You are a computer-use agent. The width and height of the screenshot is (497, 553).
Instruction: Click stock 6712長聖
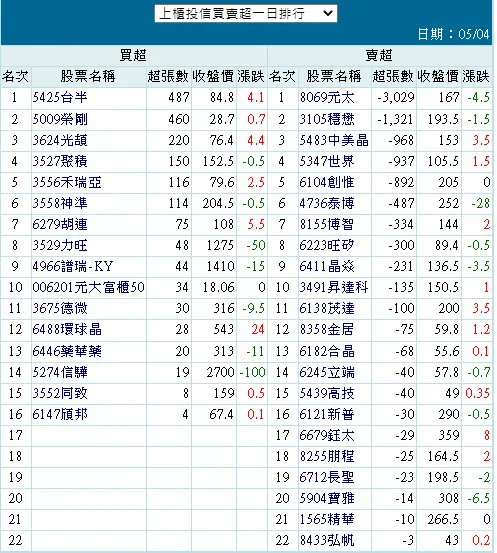327,478
